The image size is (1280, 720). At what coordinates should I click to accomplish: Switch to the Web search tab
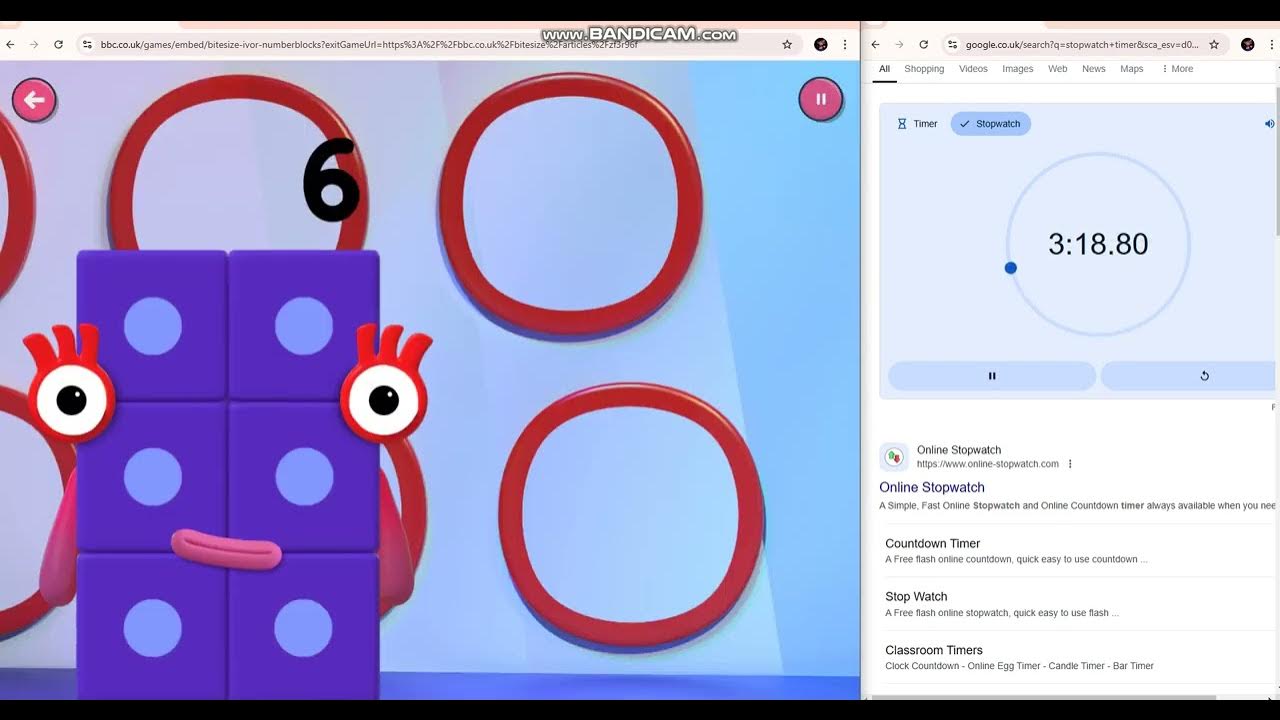tap(1058, 69)
